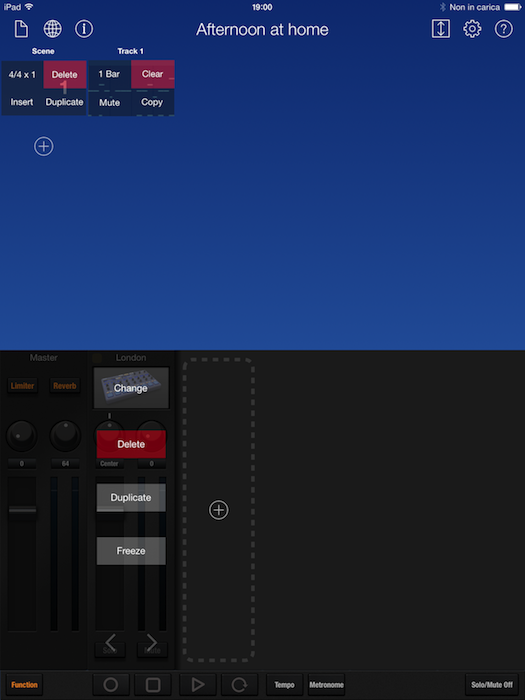The width and height of the screenshot is (525, 700).
Task: Toggle the Function mode button
Action: coord(25,684)
